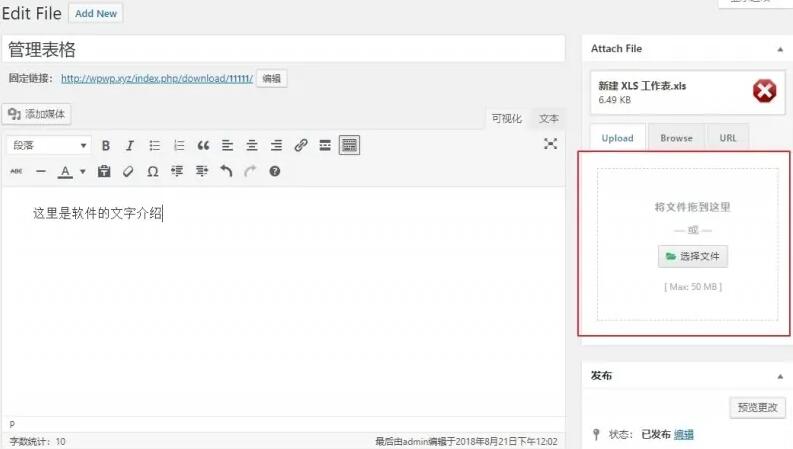Click the 编辑 permalink edit button
This screenshot has height=449, width=793.
click(272, 78)
